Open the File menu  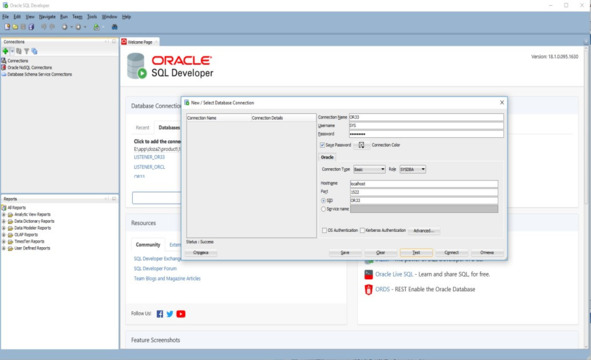coord(6,17)
